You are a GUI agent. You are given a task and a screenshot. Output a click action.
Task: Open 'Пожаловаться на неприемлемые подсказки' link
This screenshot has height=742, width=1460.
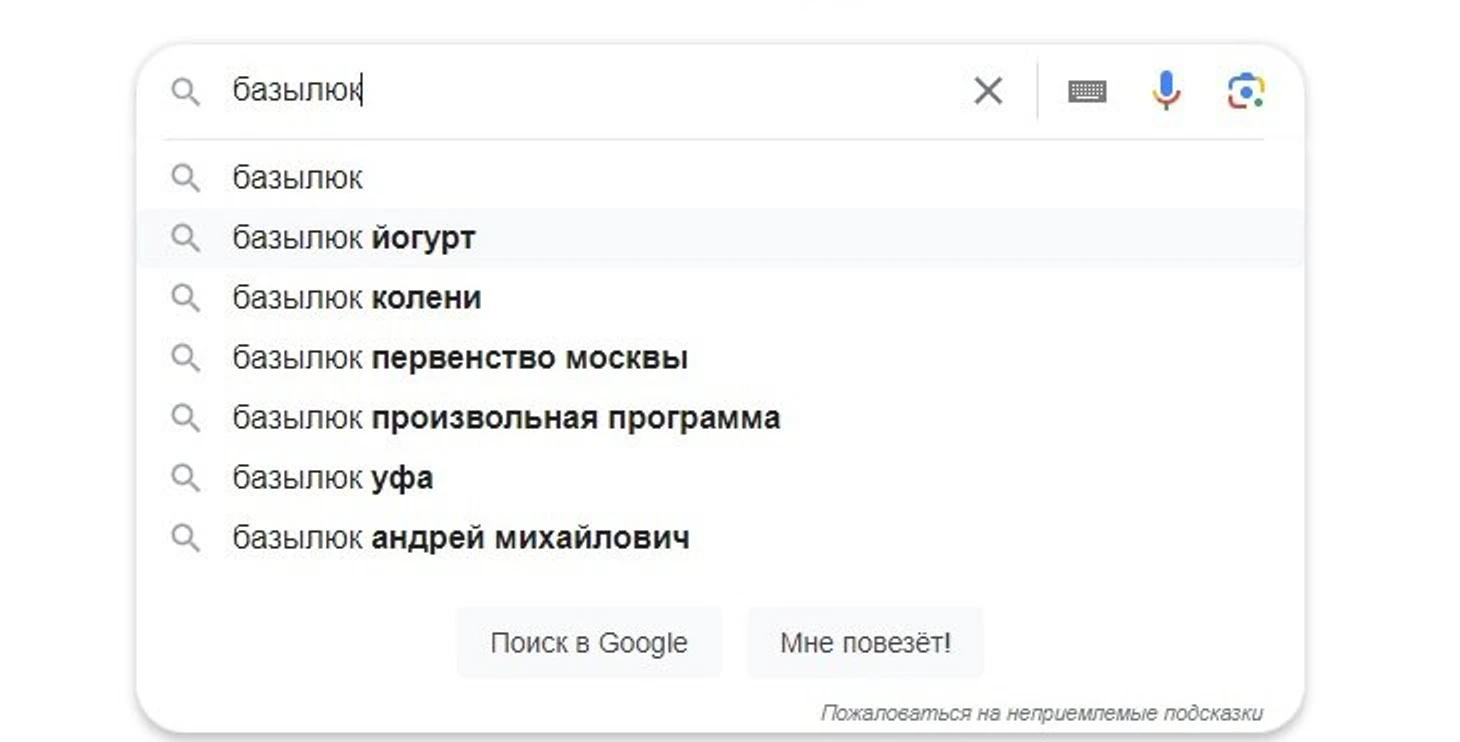(x=1041, y=713)
